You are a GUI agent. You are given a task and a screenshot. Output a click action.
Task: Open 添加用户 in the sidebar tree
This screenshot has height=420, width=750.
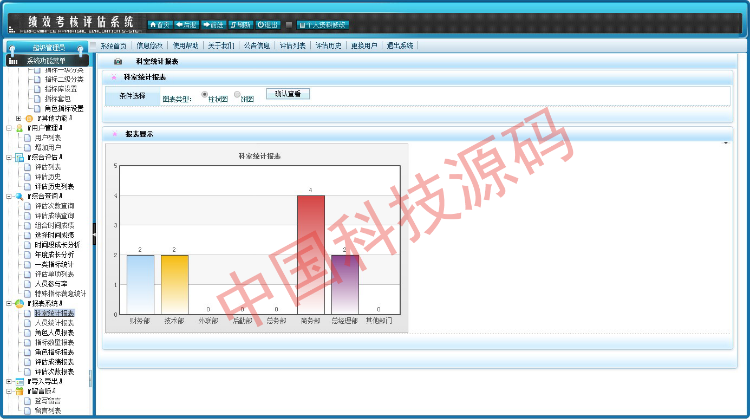pyautogui.click(x=48, y=148)
